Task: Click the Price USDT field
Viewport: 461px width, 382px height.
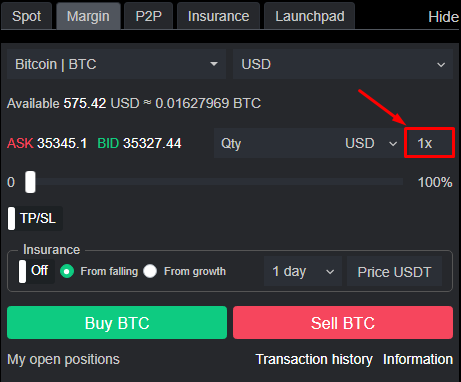Action: click(394, 271)
